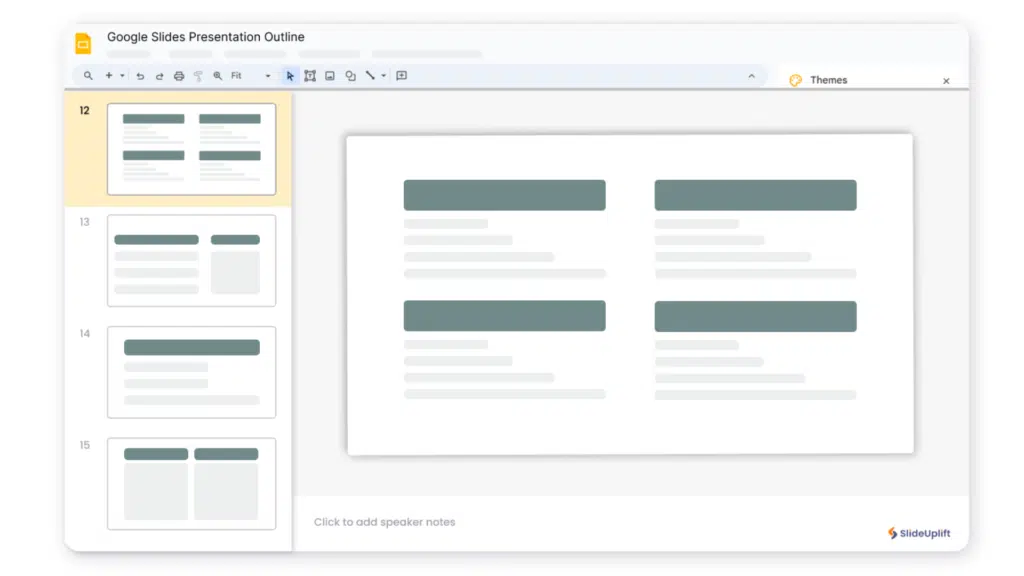
Task: Open new slide layout dropdown arrow
Action: [x=122, y=76]
